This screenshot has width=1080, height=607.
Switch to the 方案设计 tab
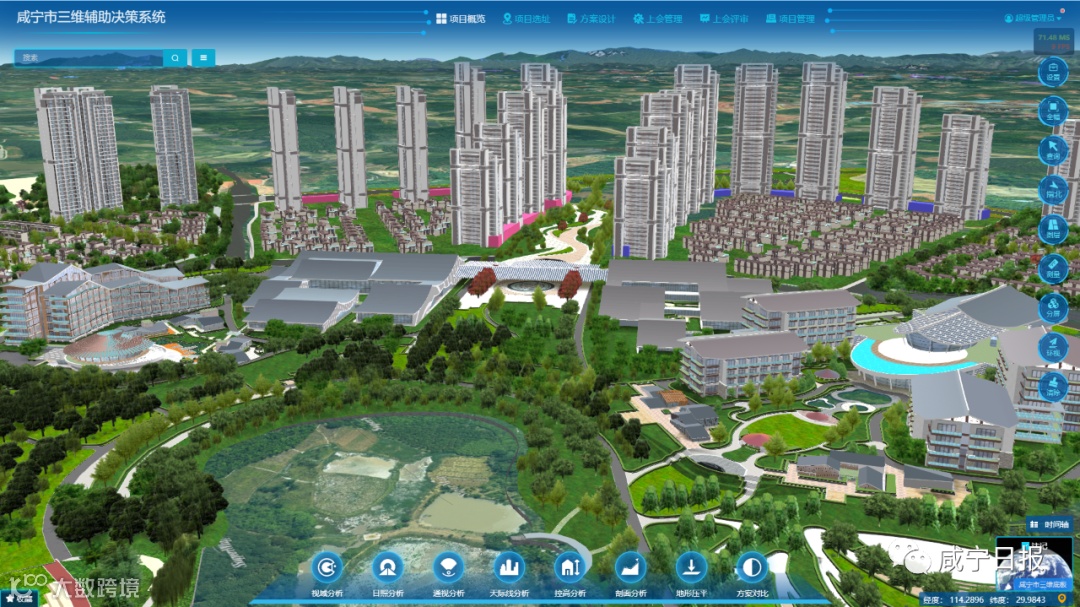pos(591,19)
